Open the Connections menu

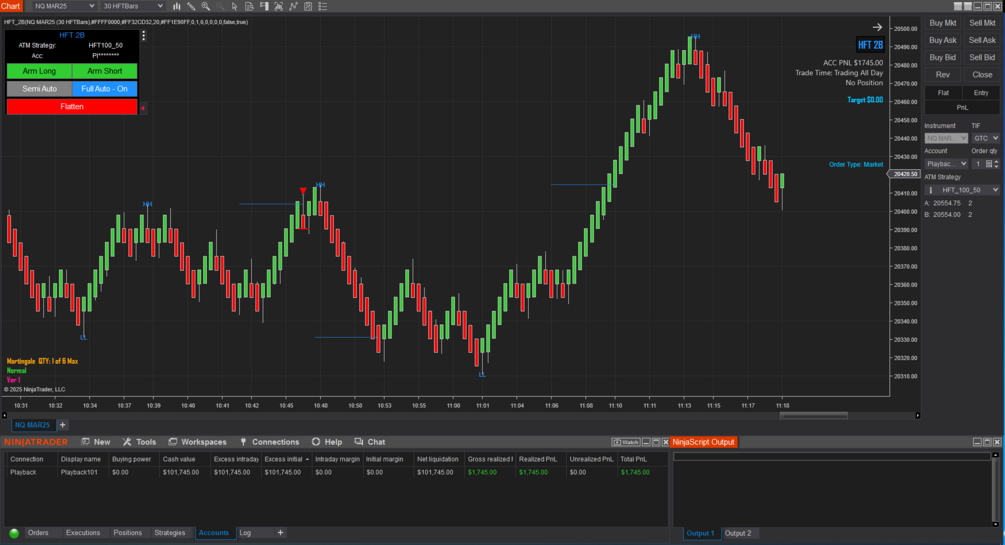269,442
